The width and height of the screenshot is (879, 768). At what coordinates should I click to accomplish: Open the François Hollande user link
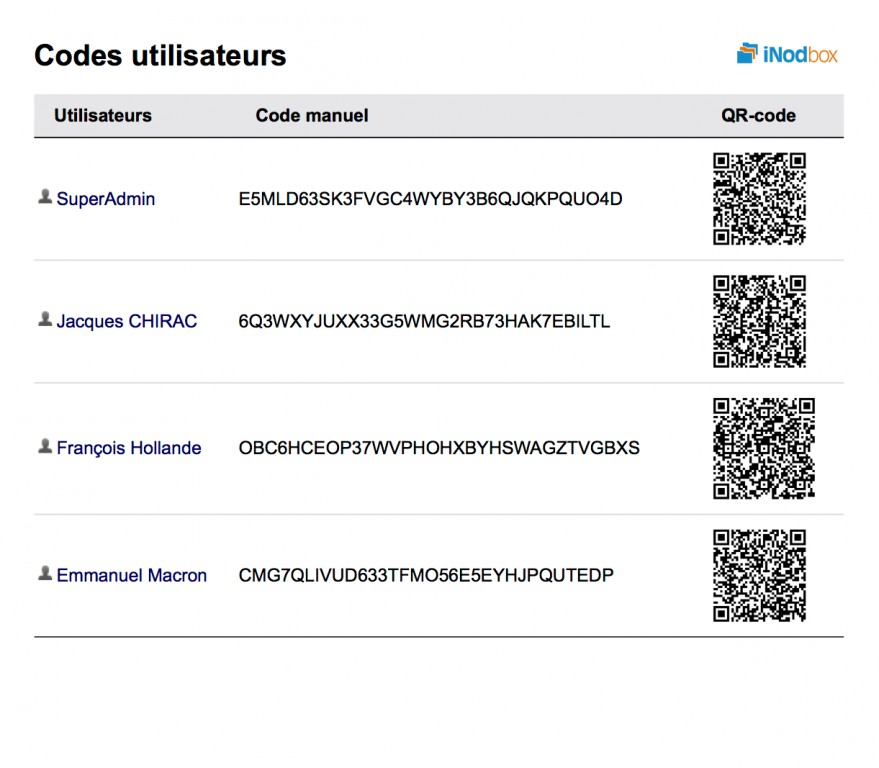[129, 448]
